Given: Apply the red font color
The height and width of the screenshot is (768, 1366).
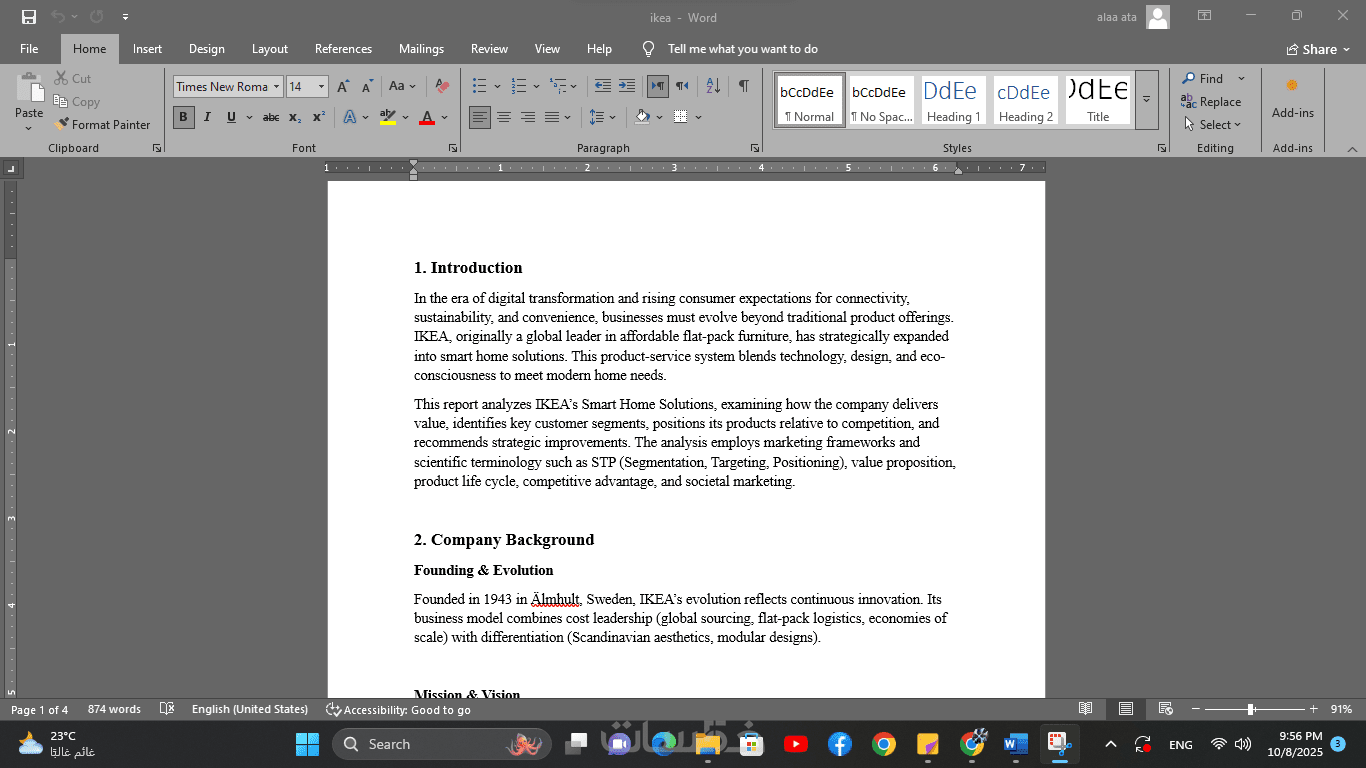Looking at the screenshot, I should coord(427,117).
